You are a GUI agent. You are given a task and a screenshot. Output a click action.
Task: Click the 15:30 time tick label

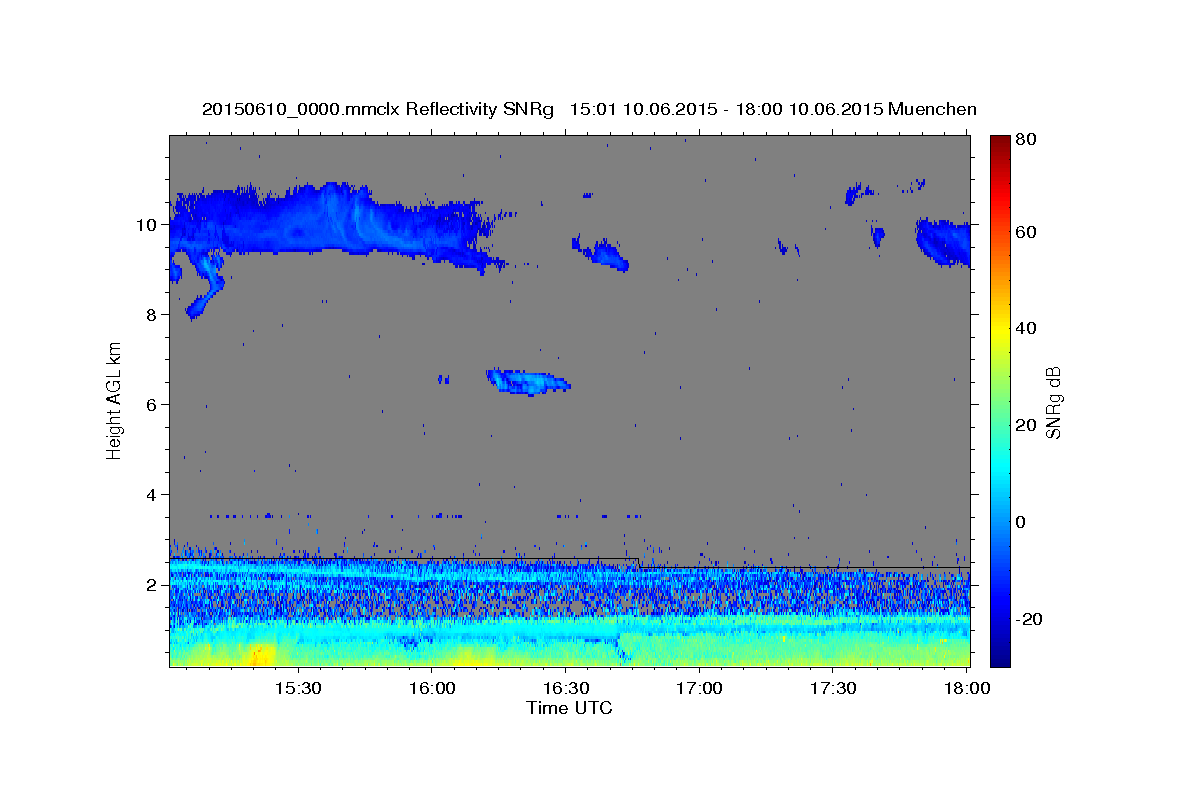coord(297,688)
